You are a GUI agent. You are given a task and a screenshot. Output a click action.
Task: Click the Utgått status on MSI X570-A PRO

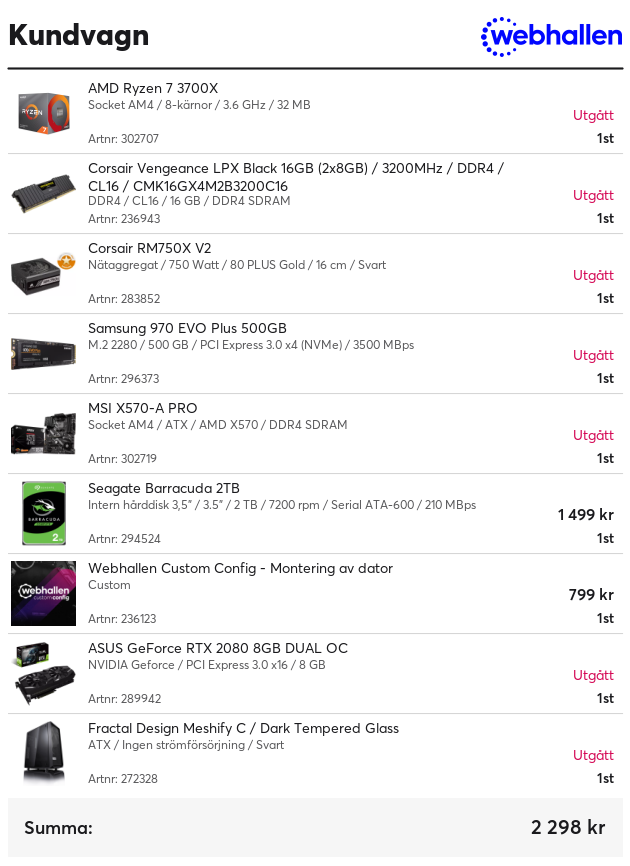(x=593, y=435)
